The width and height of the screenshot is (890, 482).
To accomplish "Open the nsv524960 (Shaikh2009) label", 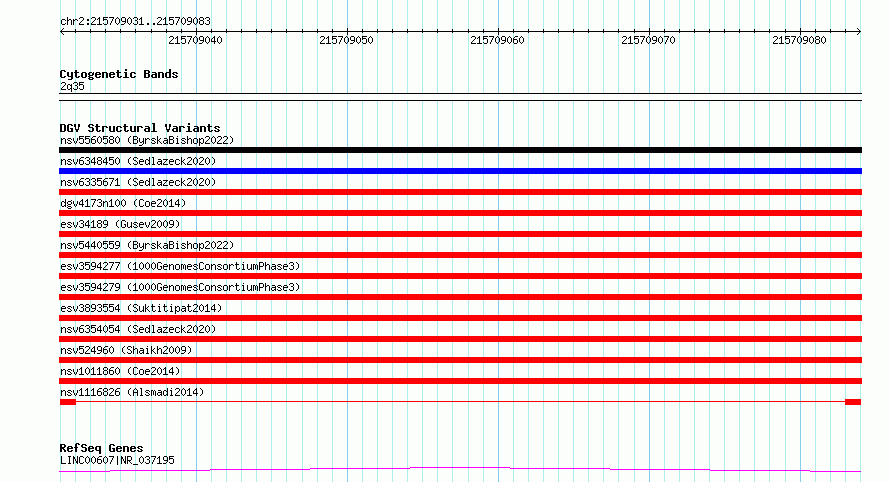I will [126, 350].
